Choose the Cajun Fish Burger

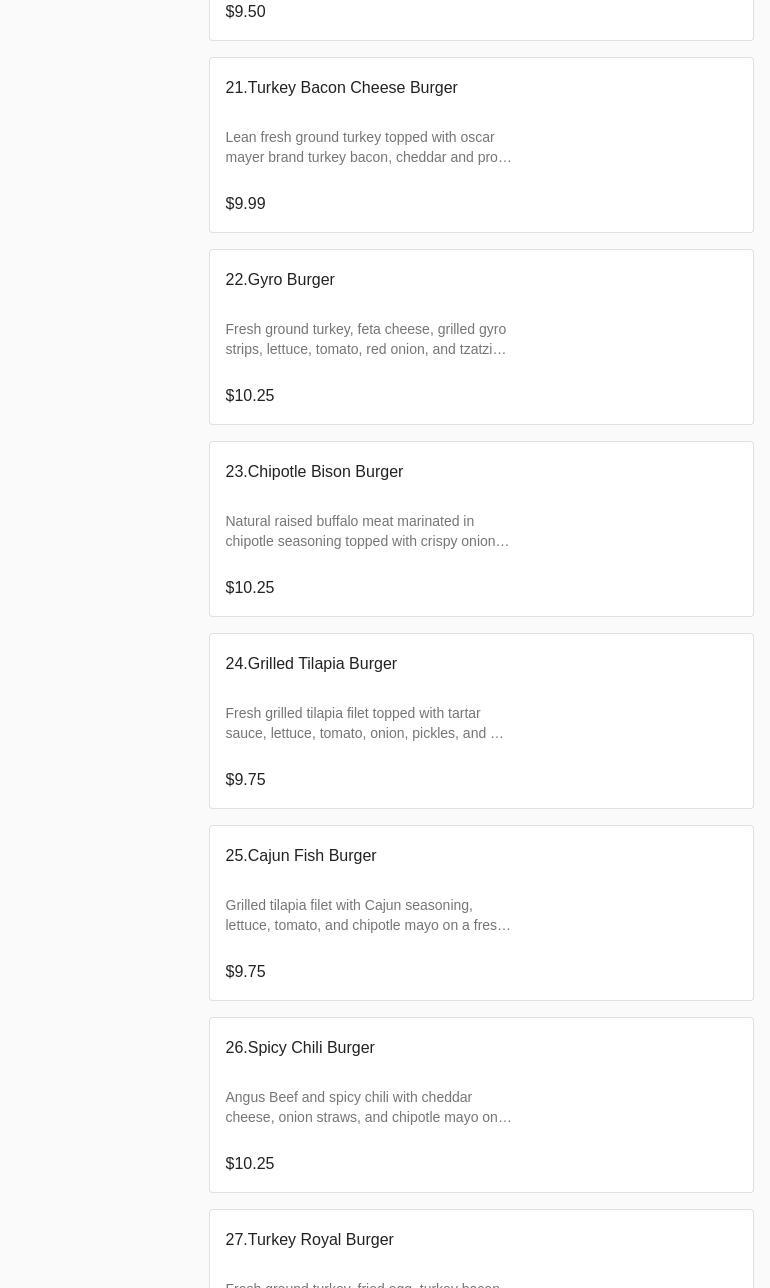coord(301,856)
